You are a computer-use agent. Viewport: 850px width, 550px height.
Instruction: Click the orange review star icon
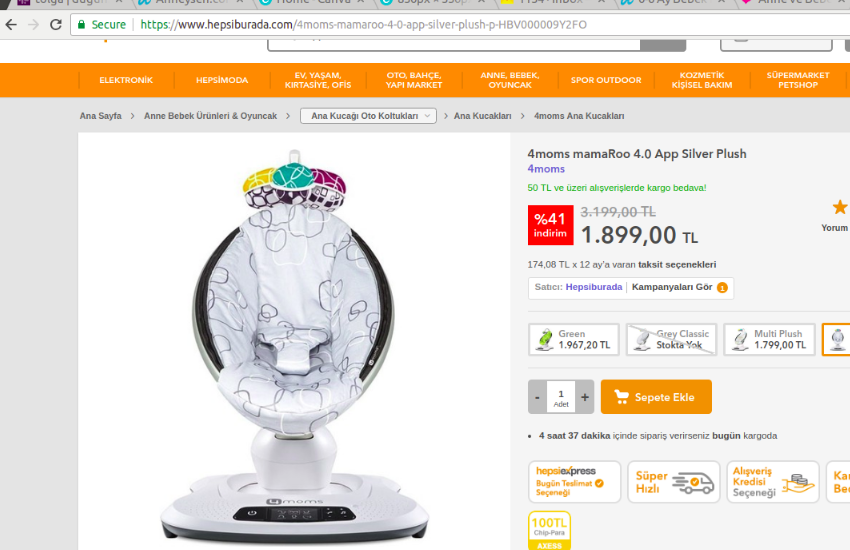[x=840, y=207]
